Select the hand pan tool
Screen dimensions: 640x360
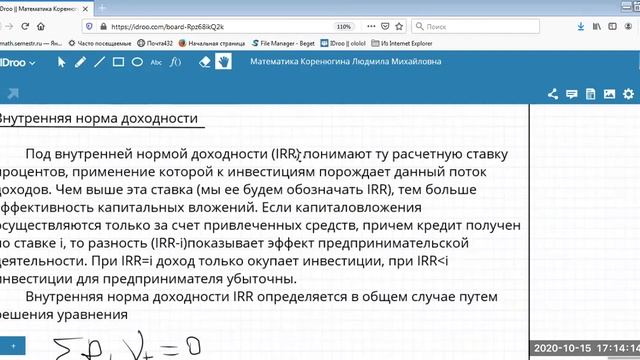223,62
